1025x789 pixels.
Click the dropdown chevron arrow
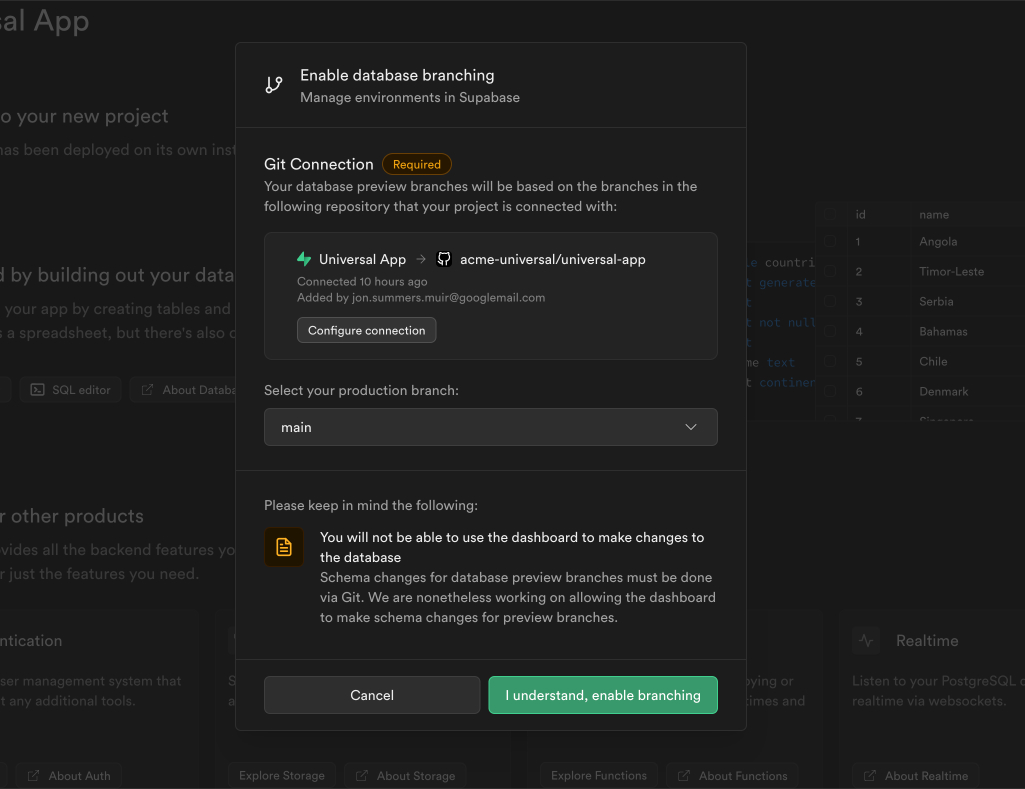click(x=691, y=427)
